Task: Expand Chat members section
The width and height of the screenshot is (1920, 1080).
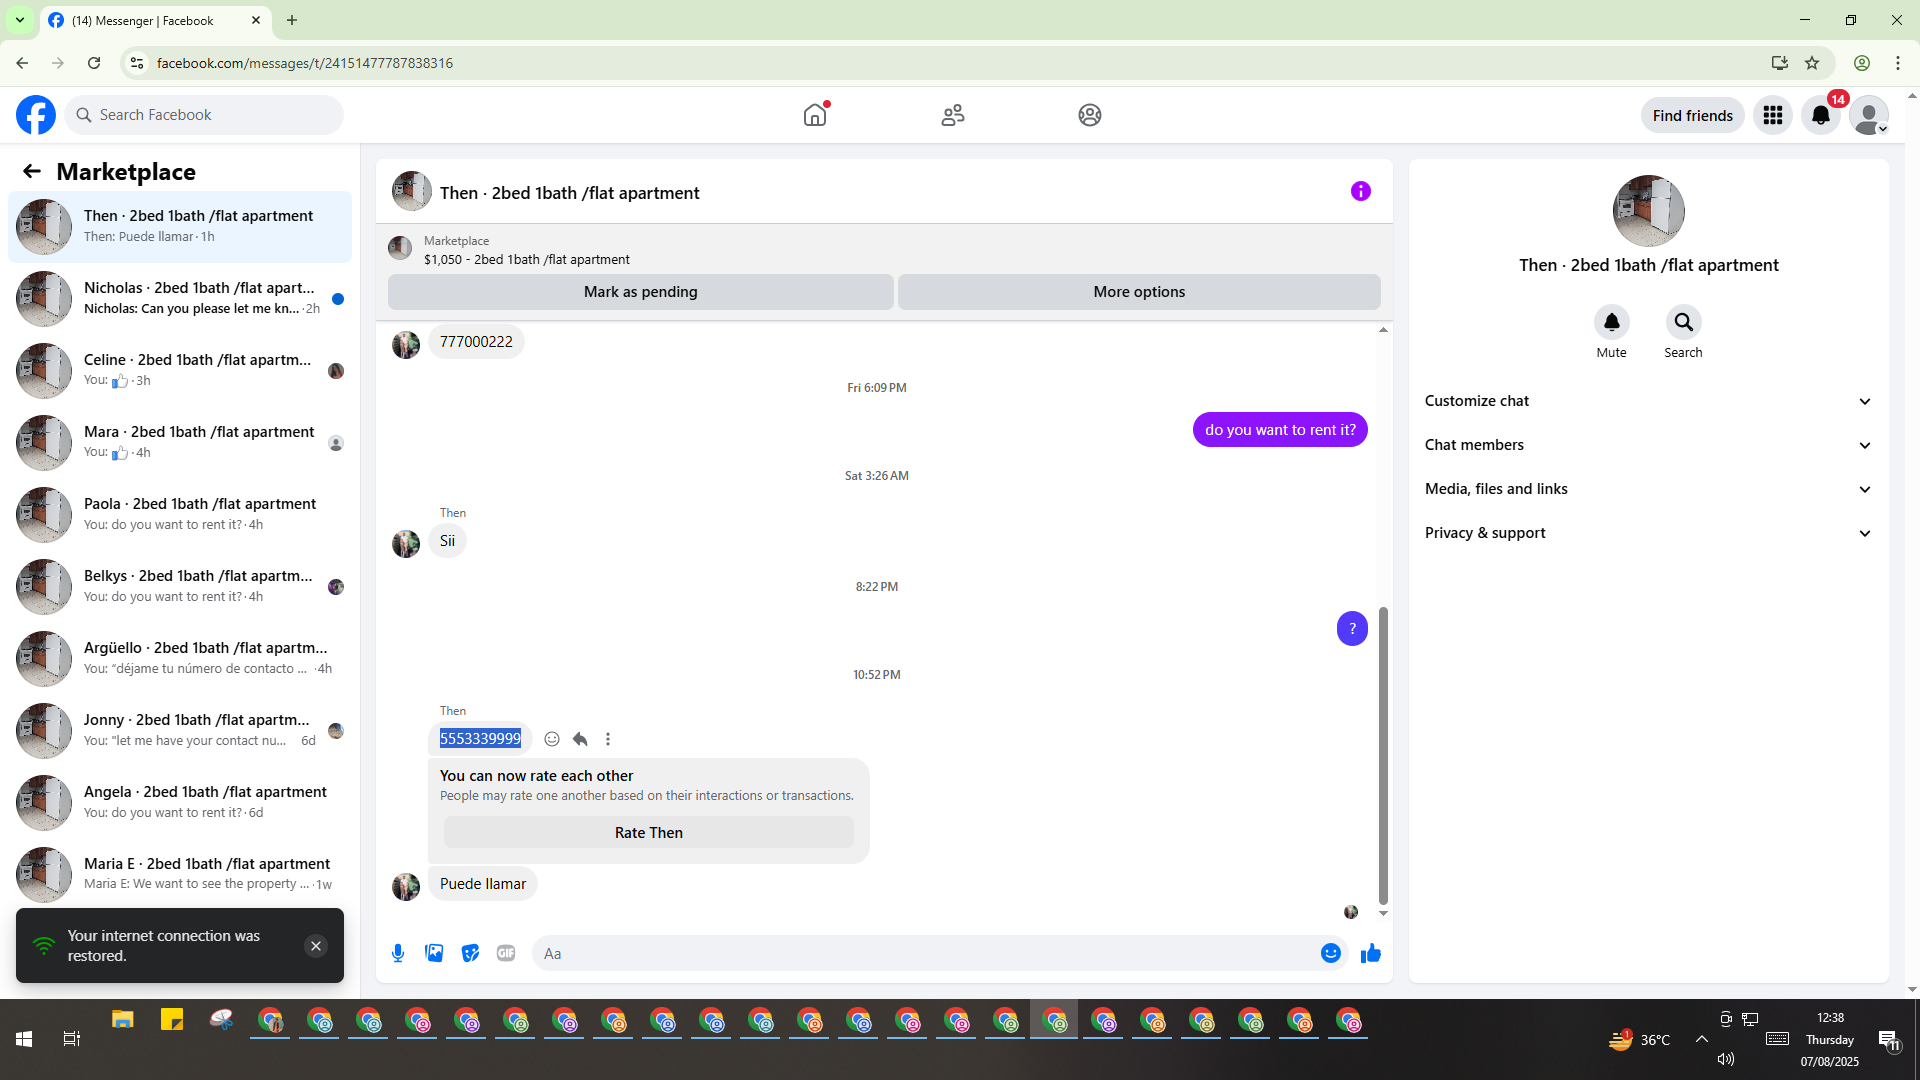Action: pyautogui.click(x=1647, y=445)
